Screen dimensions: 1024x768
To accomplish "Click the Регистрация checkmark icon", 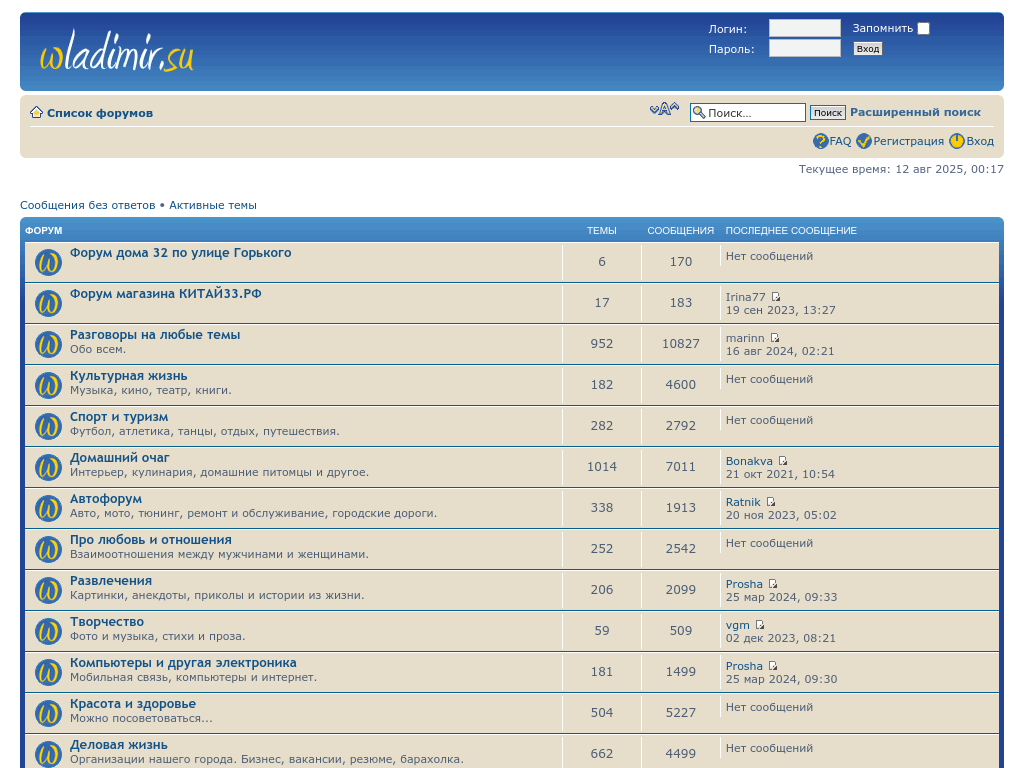I will [x=864, y=141].
